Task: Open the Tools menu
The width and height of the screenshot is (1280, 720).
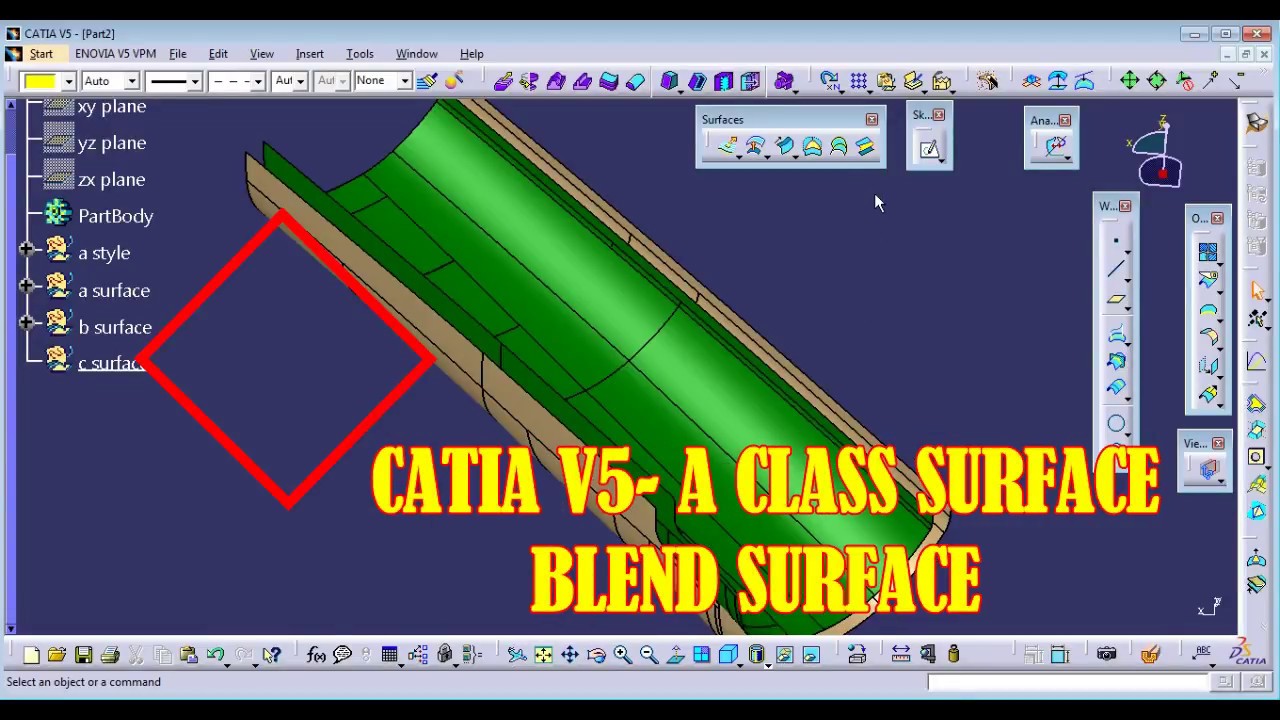Action: pyautogui.click(x=360, y=54)
